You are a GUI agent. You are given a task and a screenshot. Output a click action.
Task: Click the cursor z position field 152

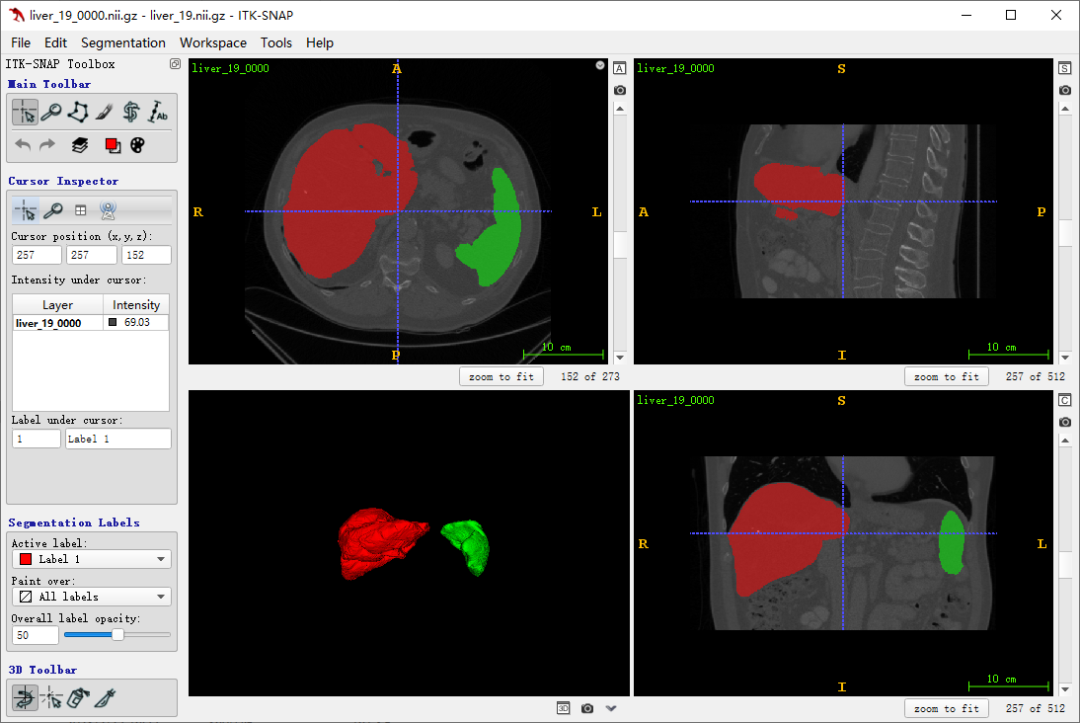[x=147, y=255]
